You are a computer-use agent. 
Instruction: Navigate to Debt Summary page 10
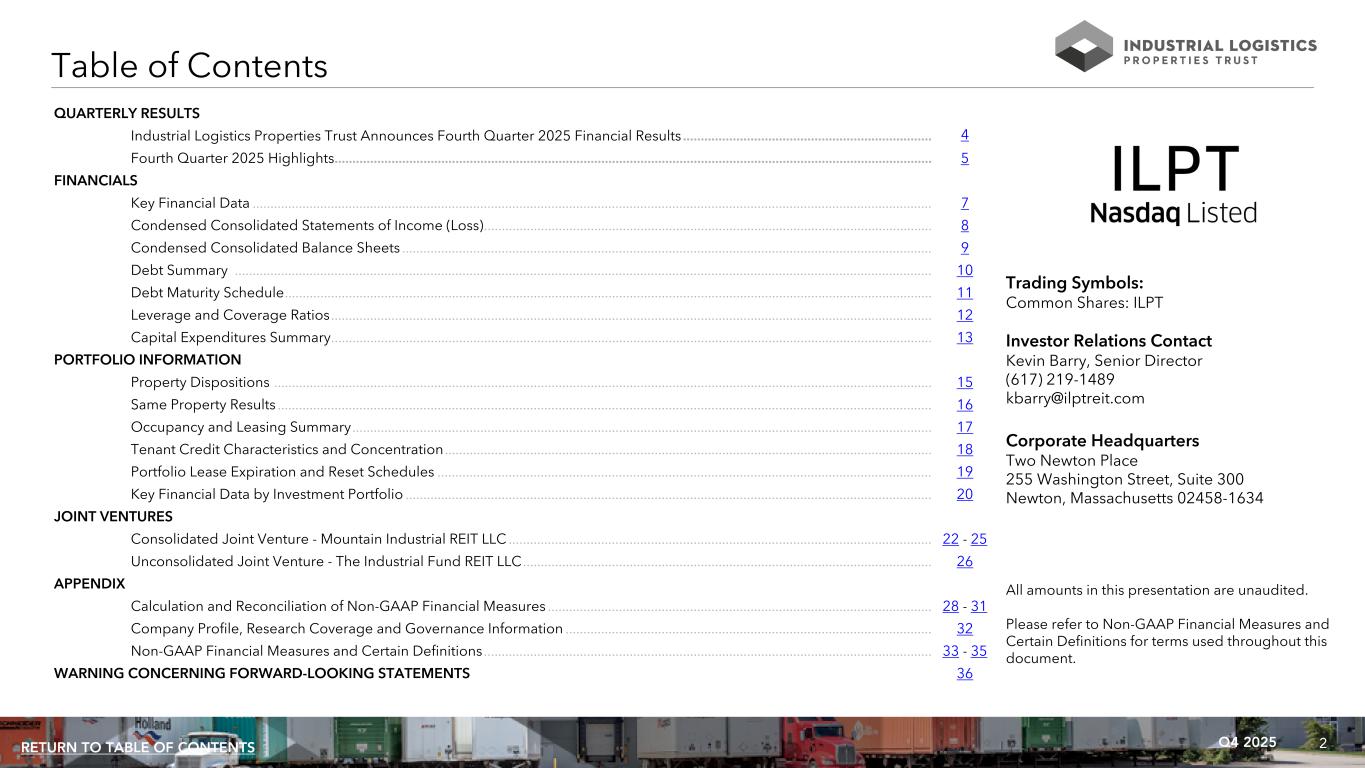click(964, 270)
